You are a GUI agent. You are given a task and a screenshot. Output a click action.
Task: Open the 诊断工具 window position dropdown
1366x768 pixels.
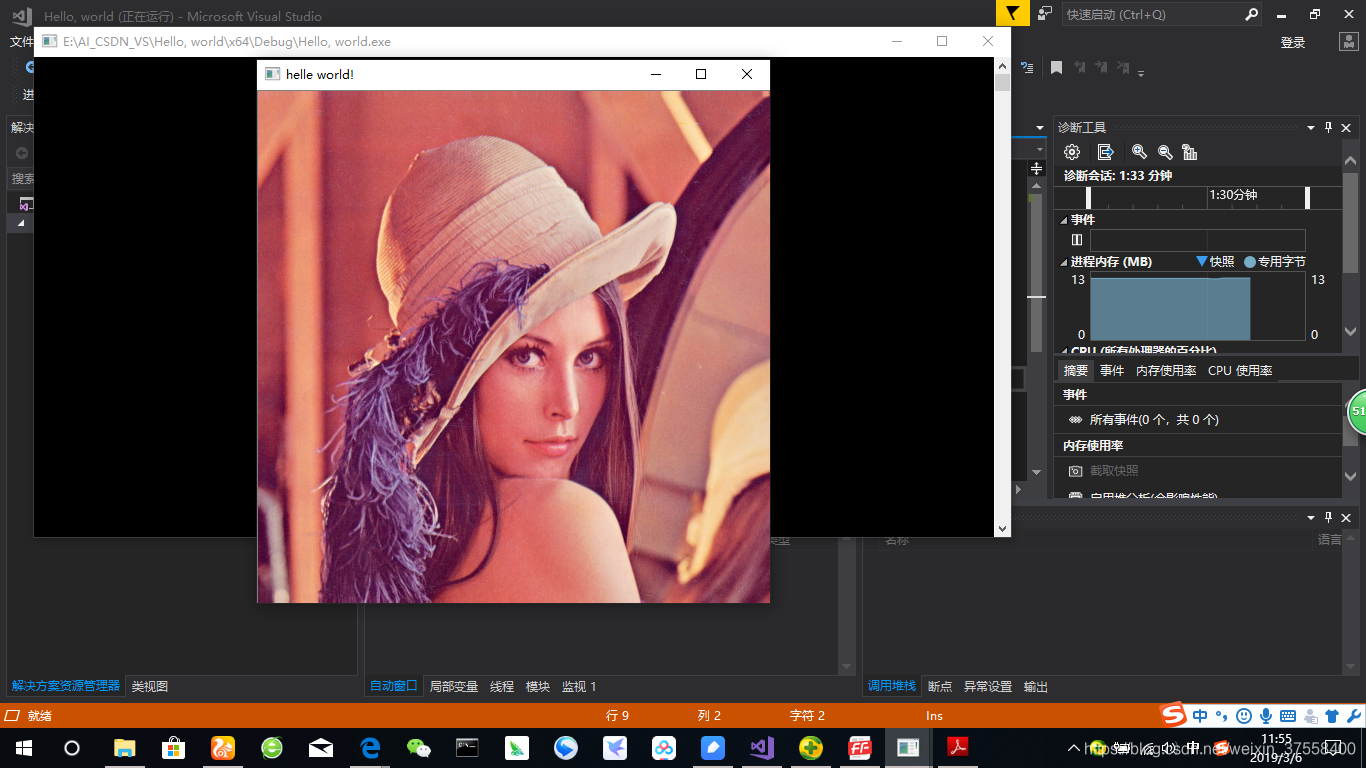click(1311, 128)
